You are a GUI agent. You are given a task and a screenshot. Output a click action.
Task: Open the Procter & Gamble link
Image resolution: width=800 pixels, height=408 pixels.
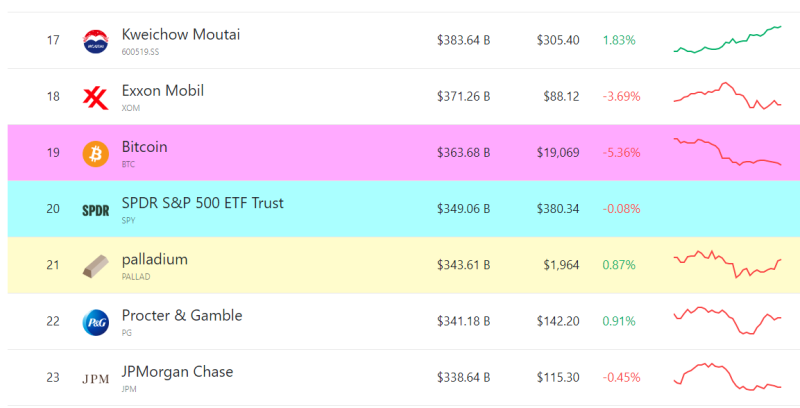click(x=182, y=315)
